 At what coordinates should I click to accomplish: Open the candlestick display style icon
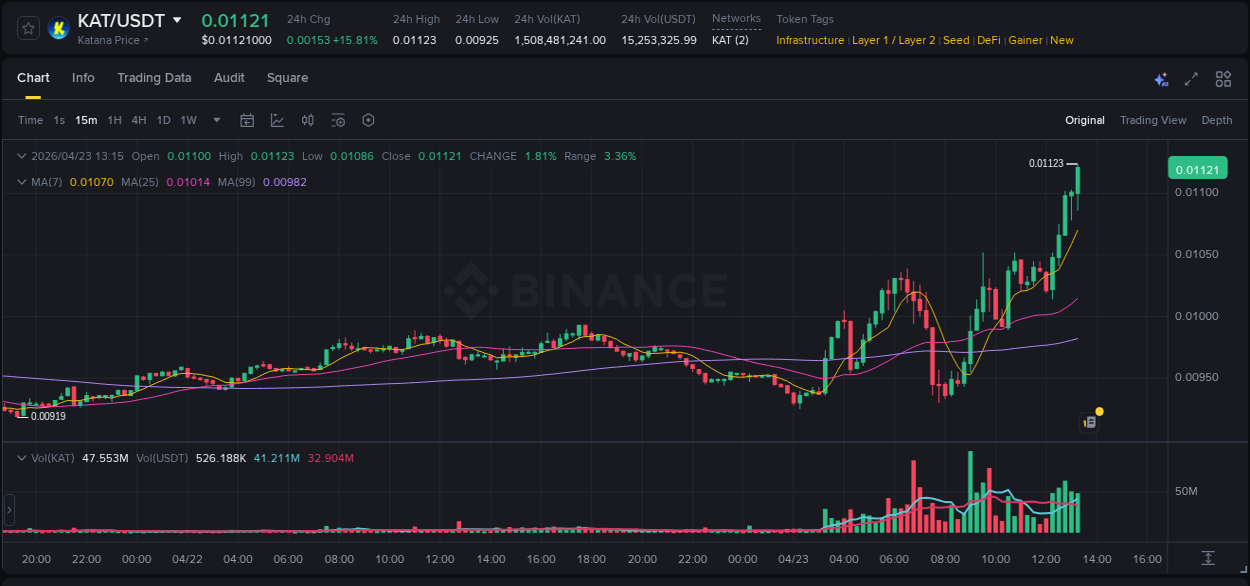[x=308, y=120]
